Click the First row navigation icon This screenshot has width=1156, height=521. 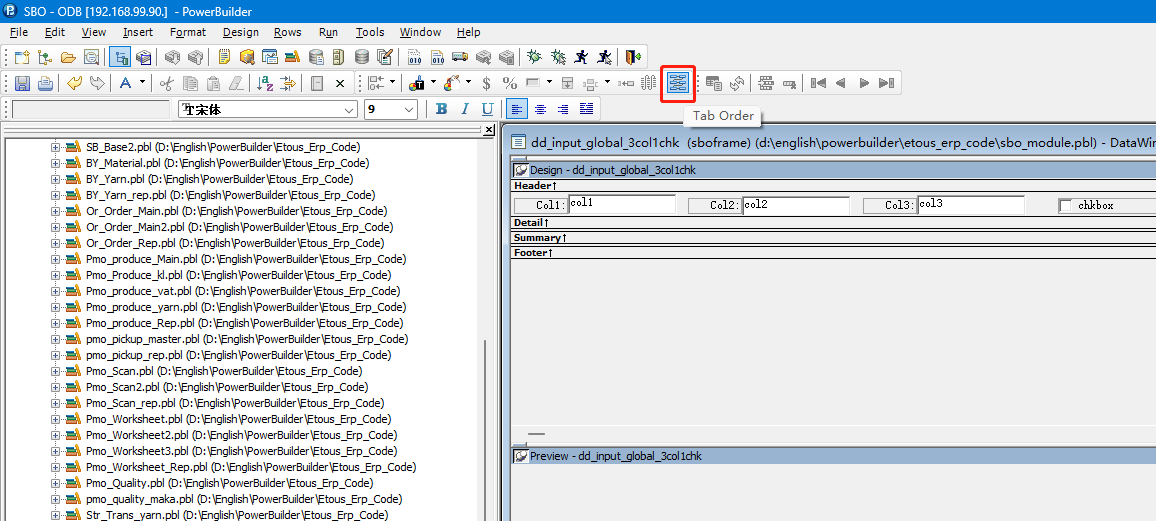pyautogui.click(x=818, y=83)
